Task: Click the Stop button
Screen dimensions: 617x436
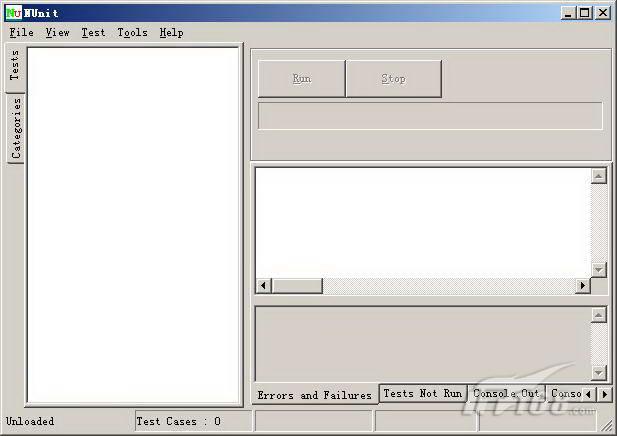Action: point(393,79)
